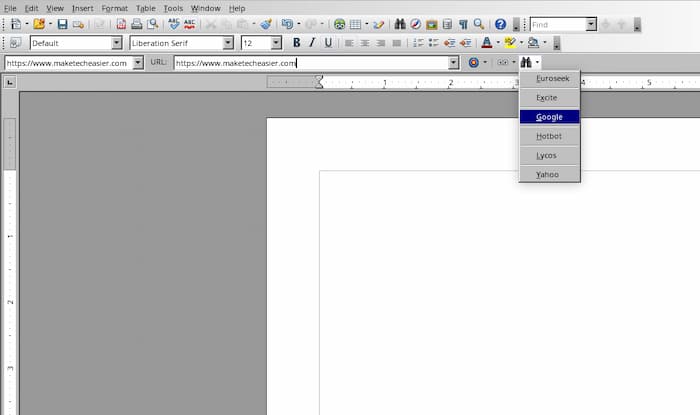Toggle Italic formatting

[x=312, y=43]
